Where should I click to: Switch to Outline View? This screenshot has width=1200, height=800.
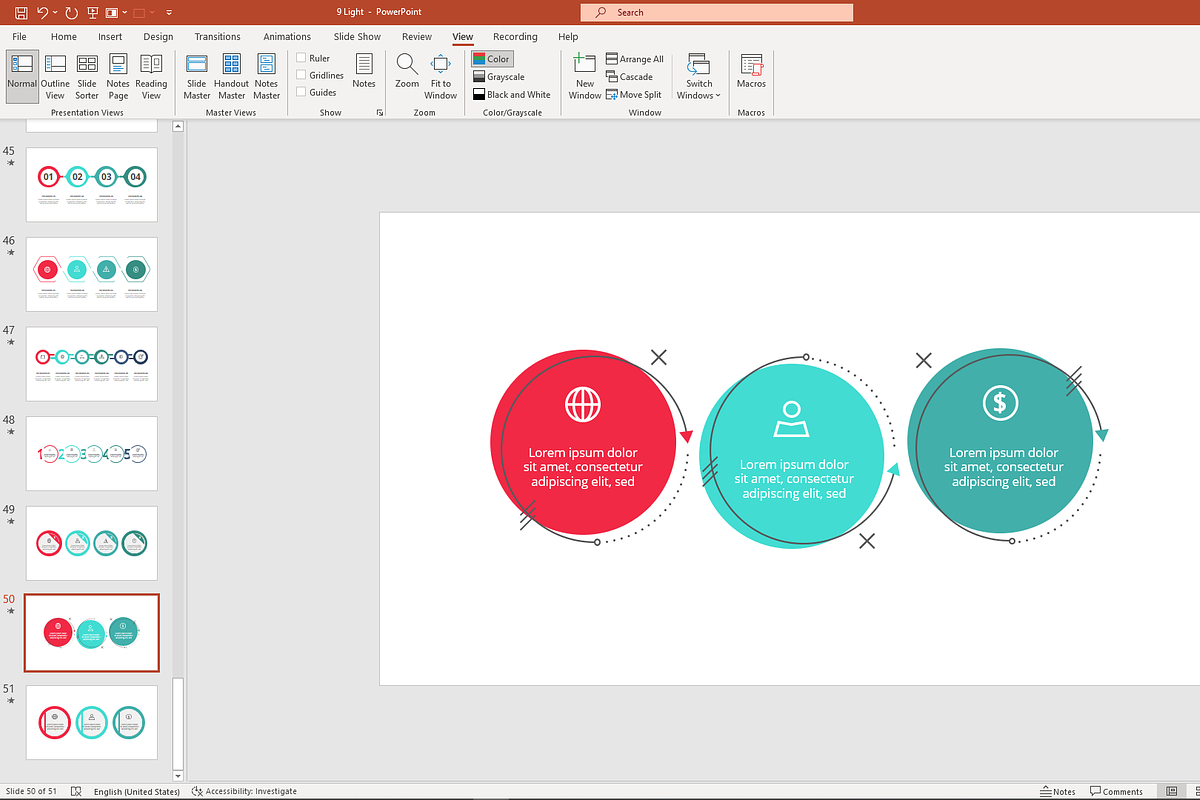(55, 76)
